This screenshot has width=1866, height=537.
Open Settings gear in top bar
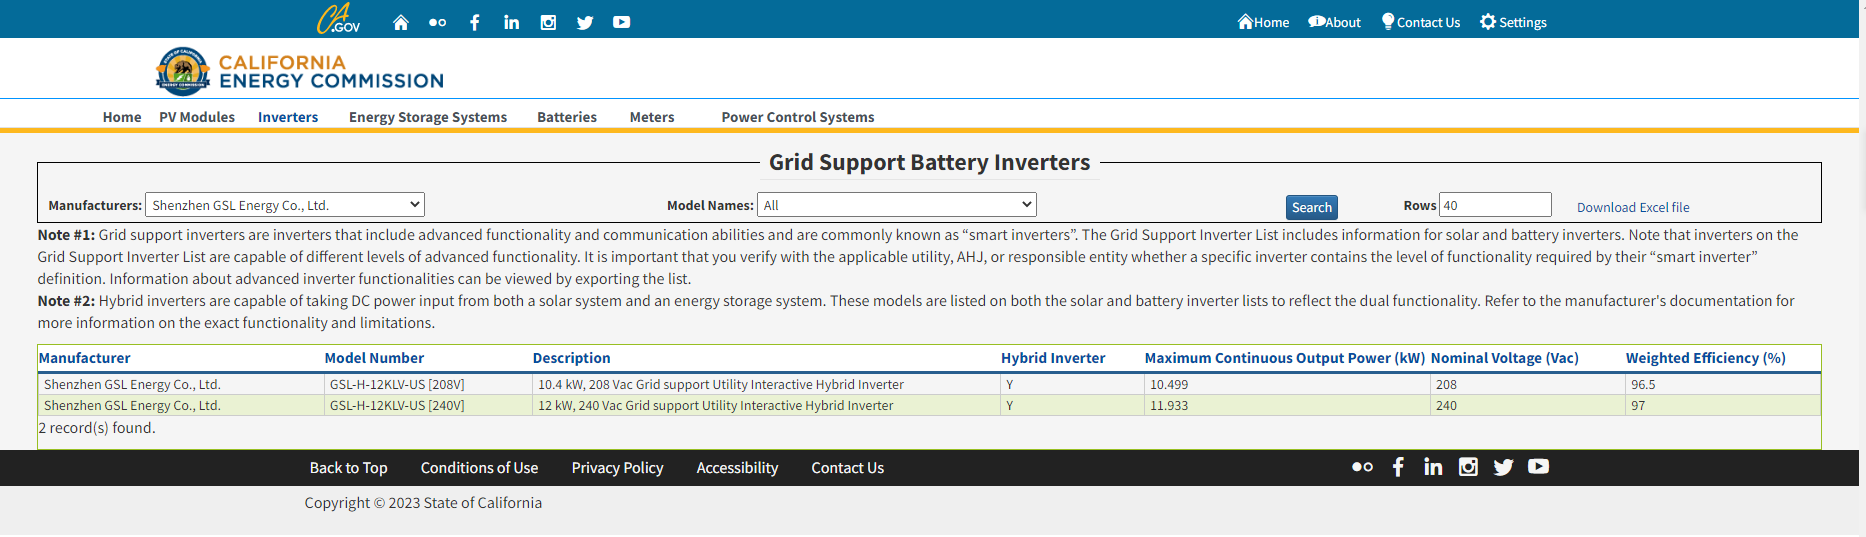point(1512,22)
